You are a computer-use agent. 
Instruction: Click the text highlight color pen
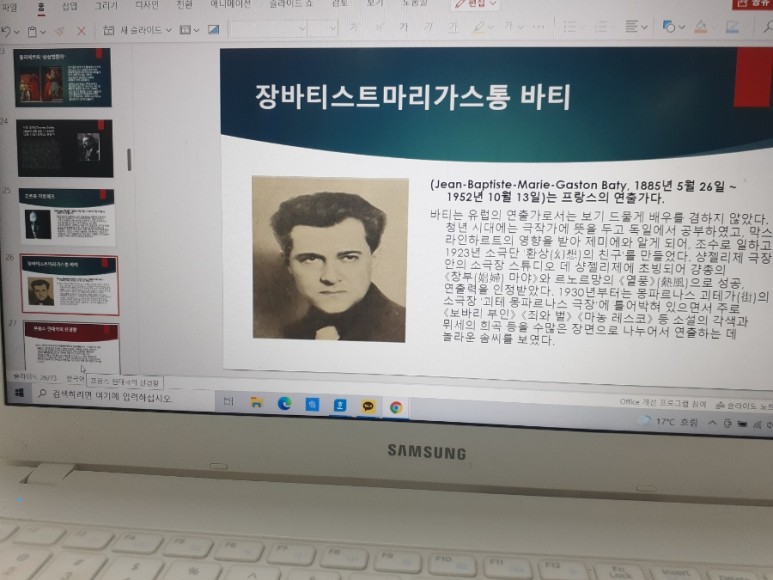pos(478,27)
